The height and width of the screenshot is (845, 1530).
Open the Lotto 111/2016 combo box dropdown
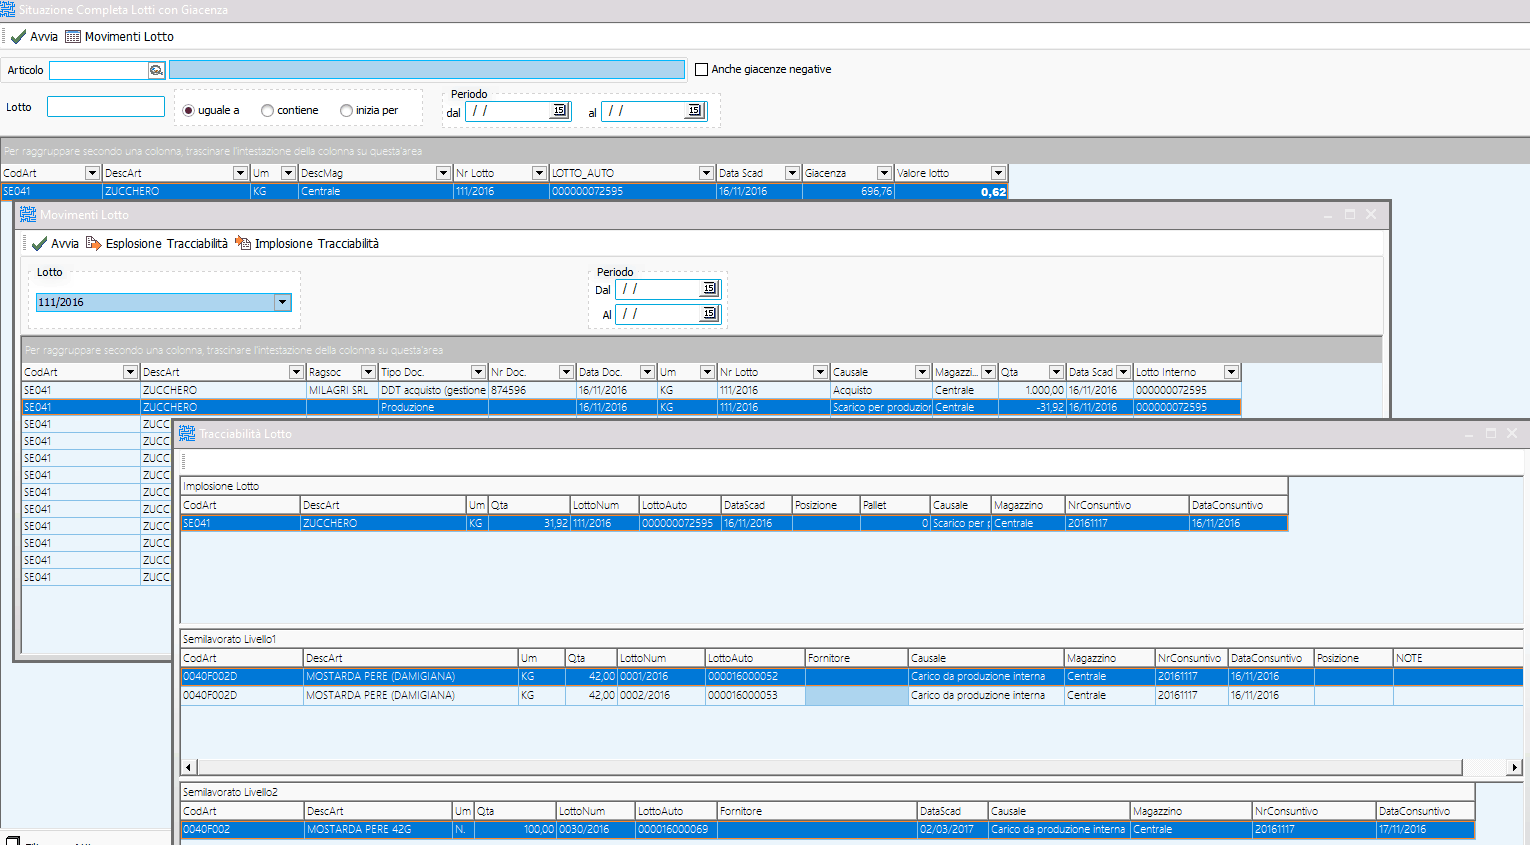(x=283, y=302)
